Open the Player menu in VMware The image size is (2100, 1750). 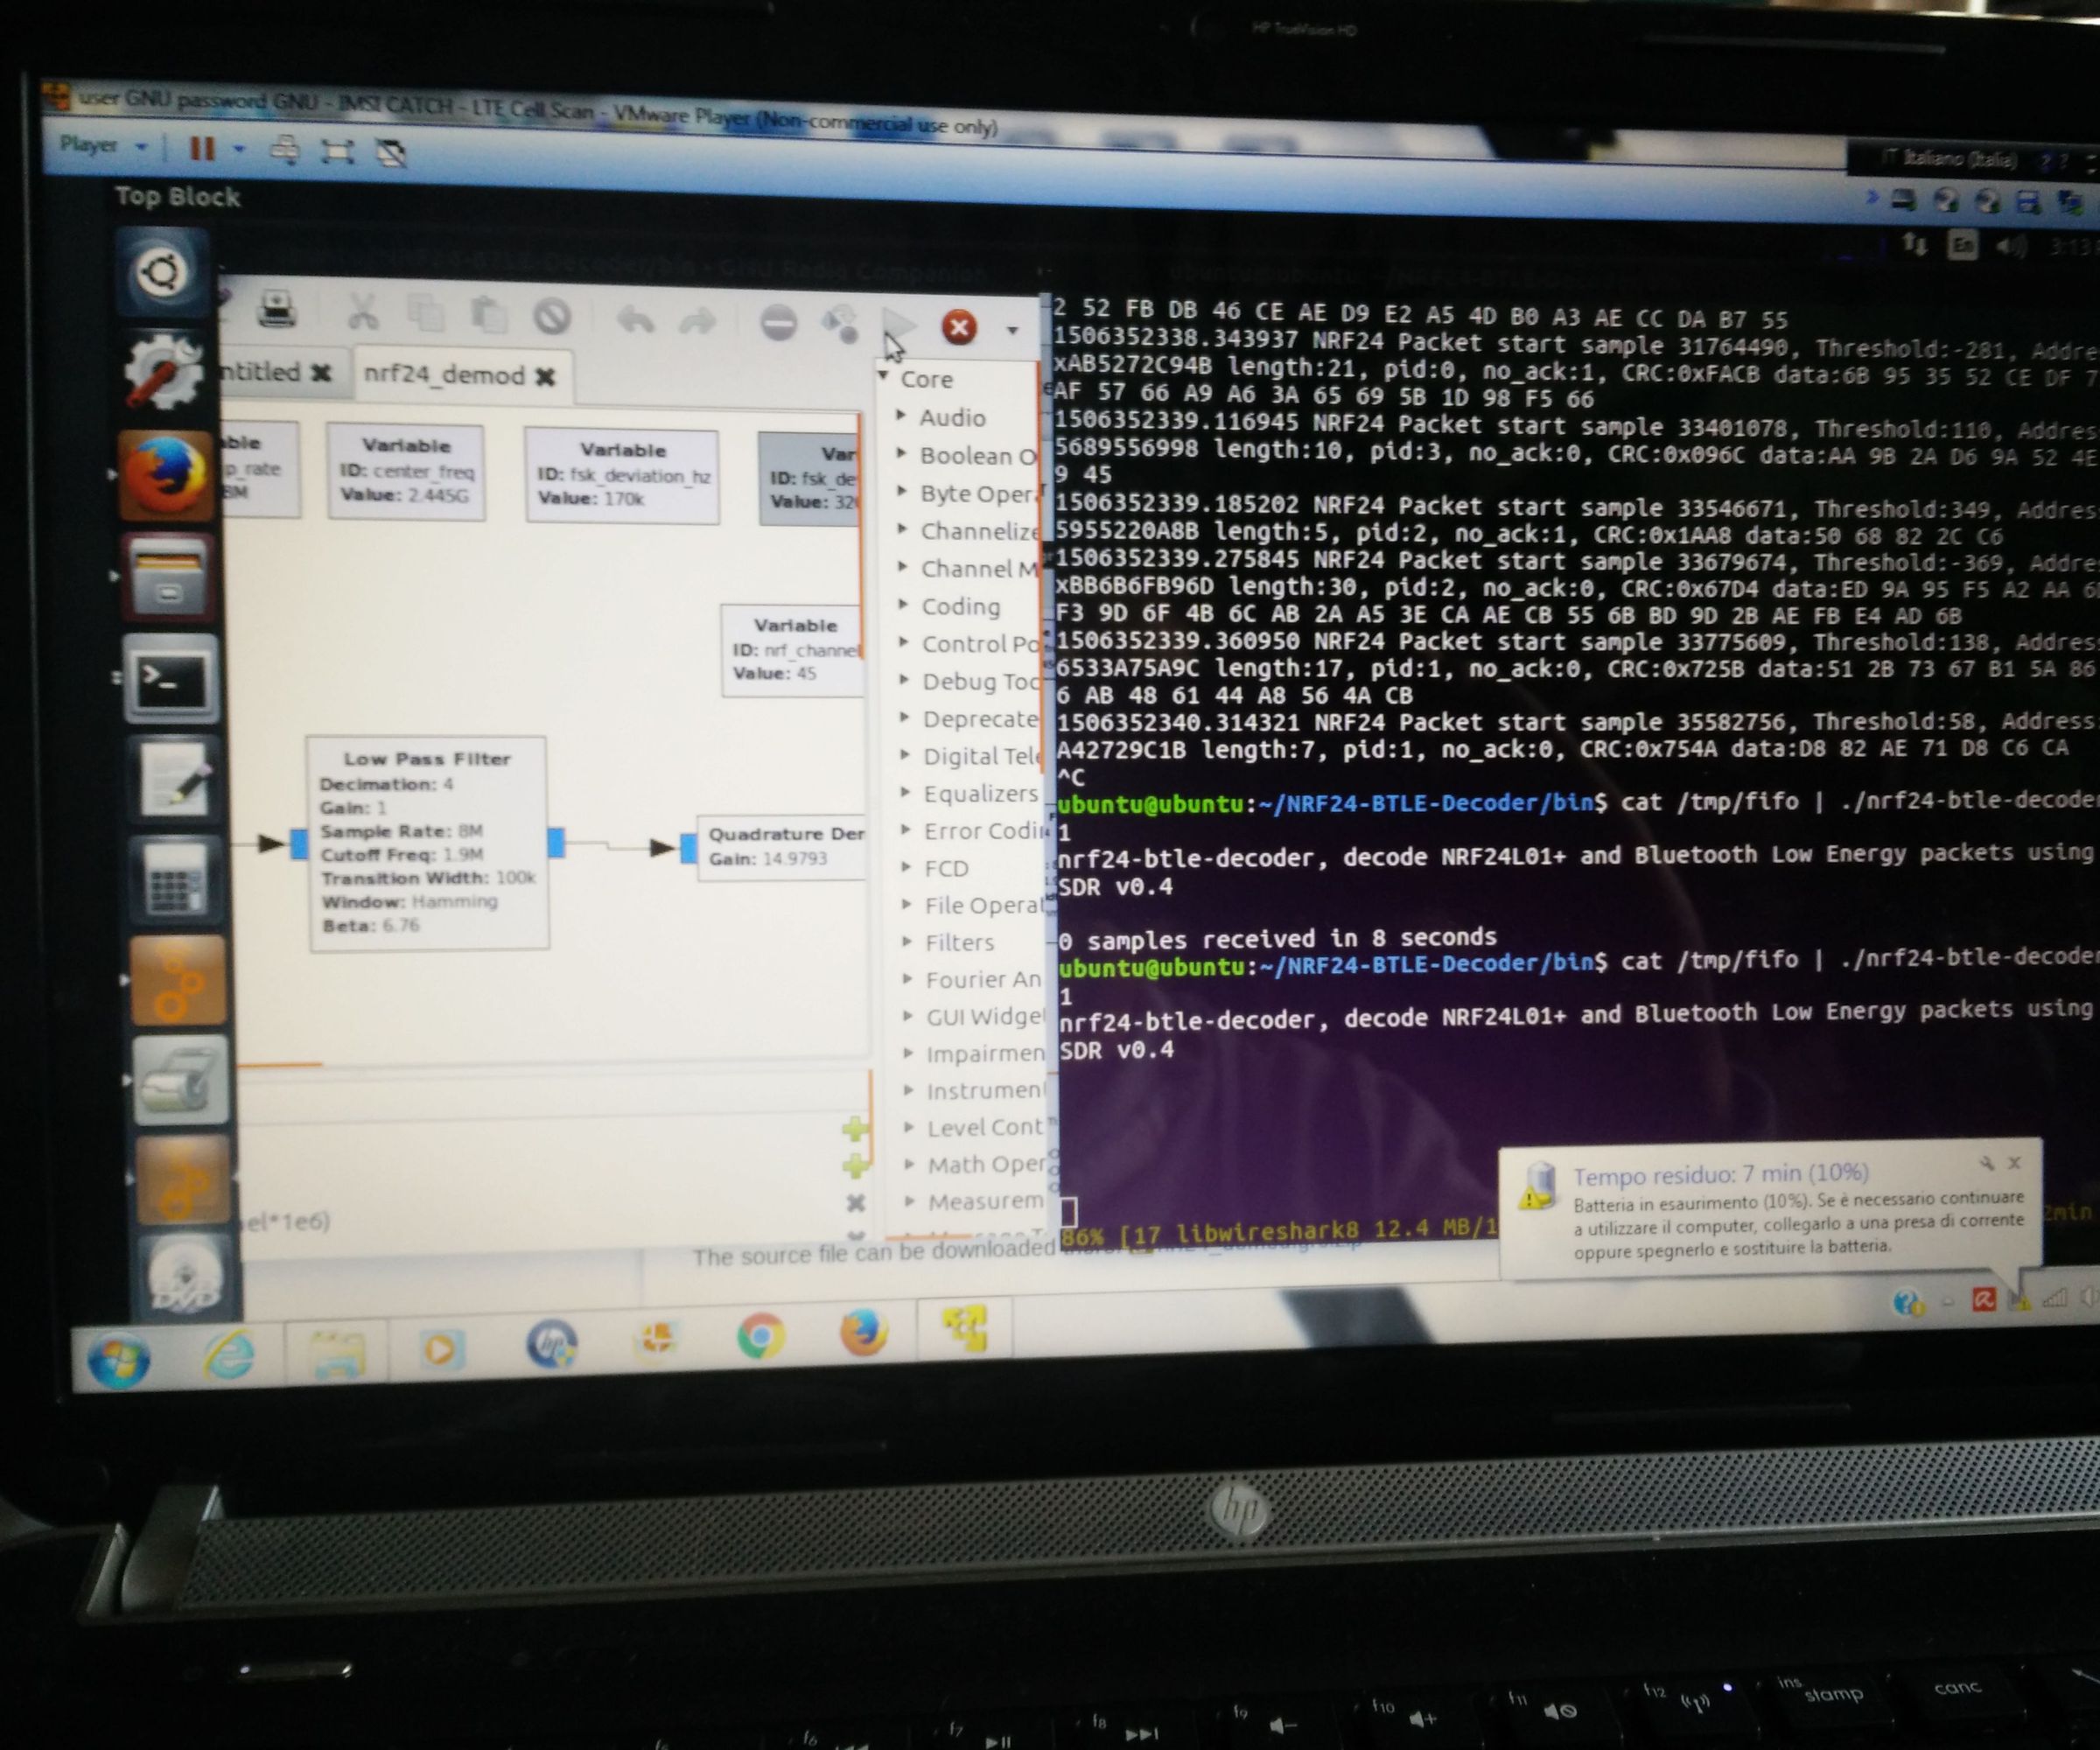pos(93,144)
